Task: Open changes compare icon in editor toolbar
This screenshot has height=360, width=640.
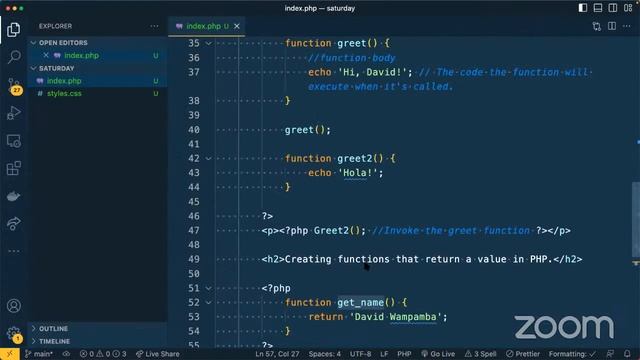Action: point(597,26)
